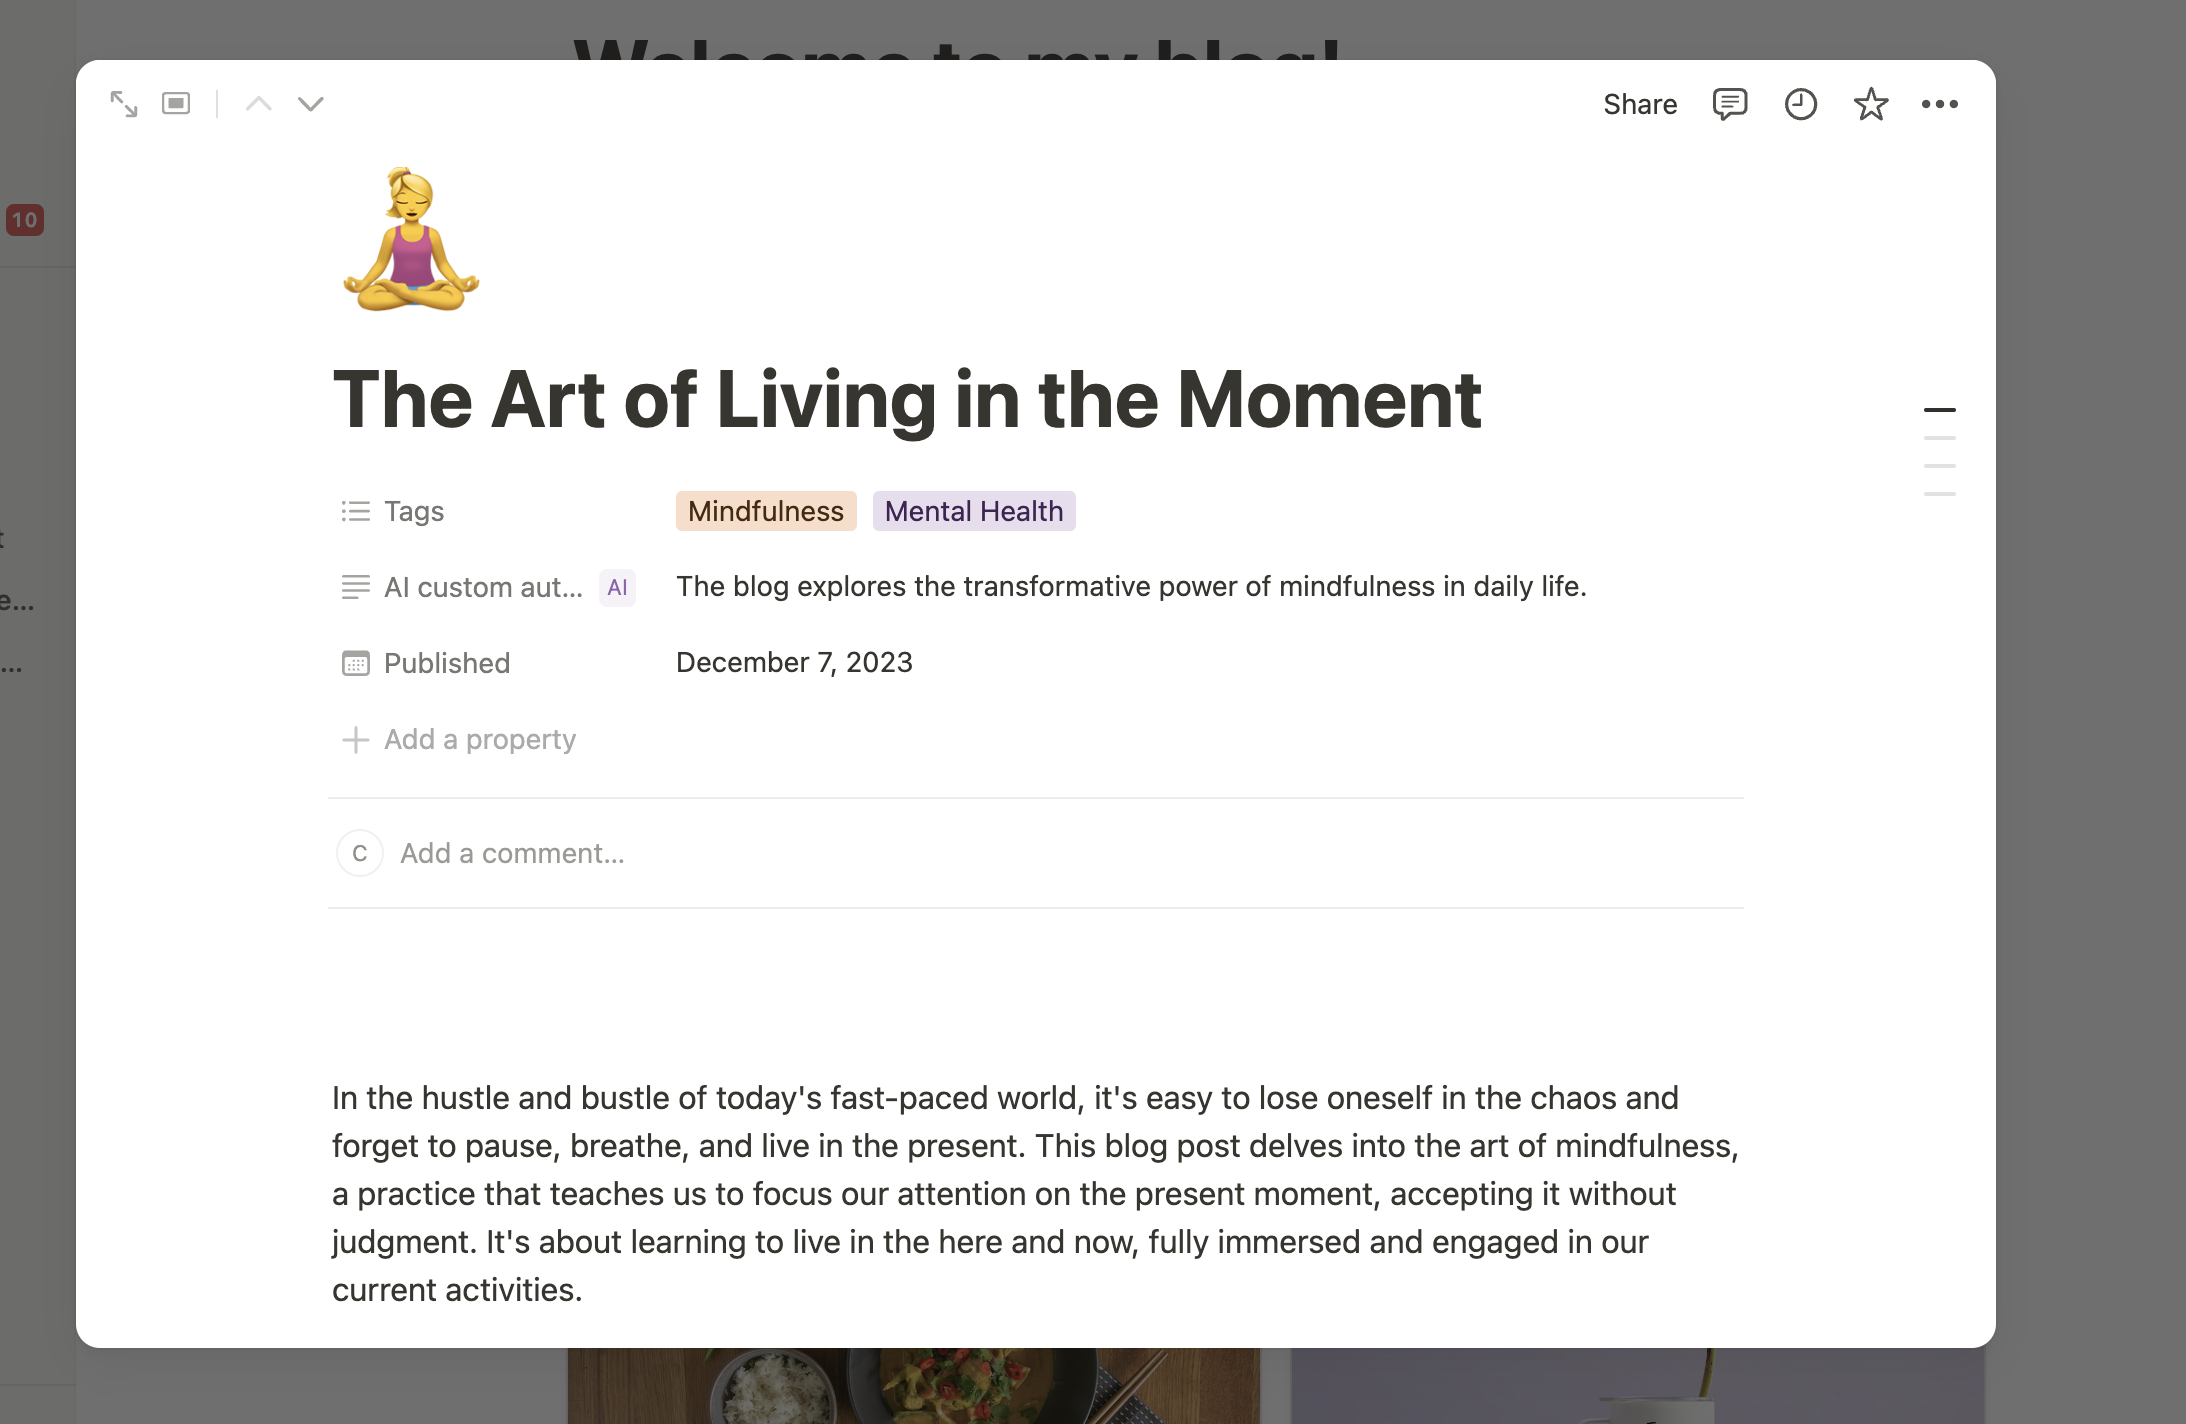The image size is (2186, 1424).
Task: Click Add a comment input field
Action: 511,854
